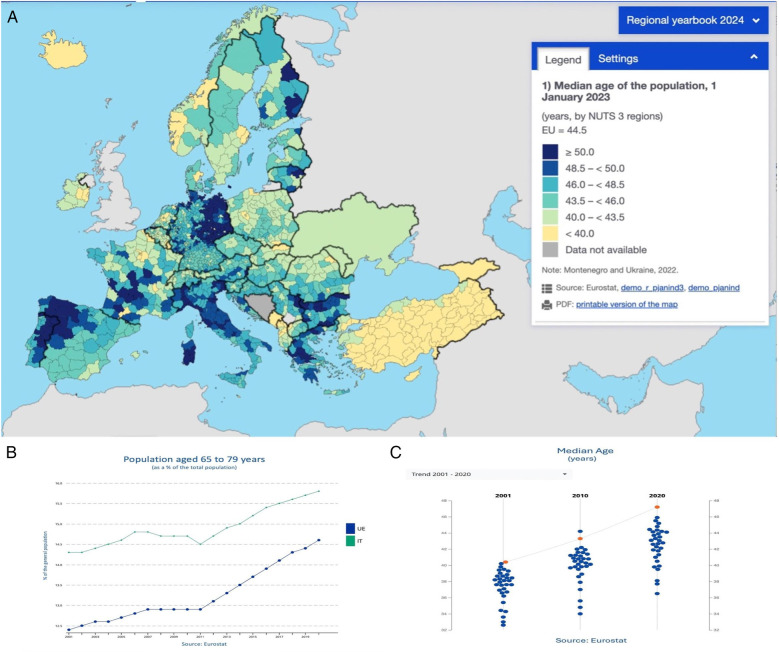Viewport: 779px width, 652px height.
Task: Click the orange 2020 median age dot
Action: click(x=657, y=507)
